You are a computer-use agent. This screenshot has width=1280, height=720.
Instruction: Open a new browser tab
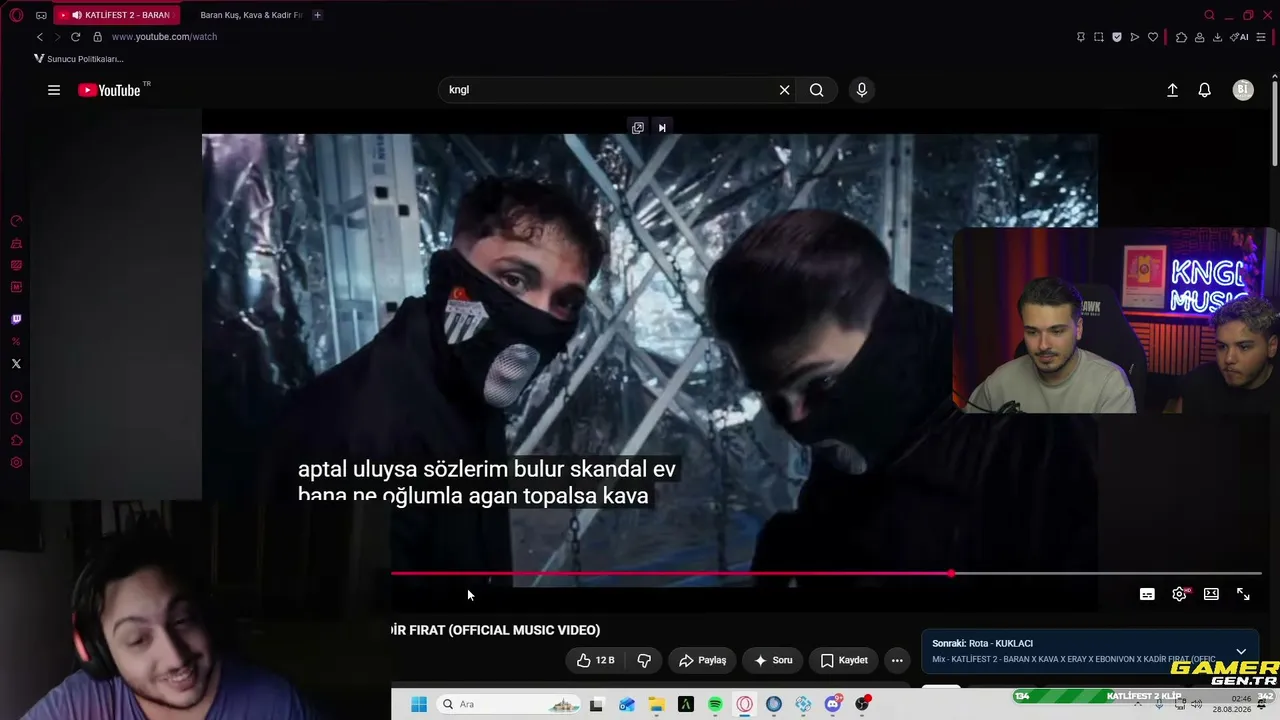point(318,15)
